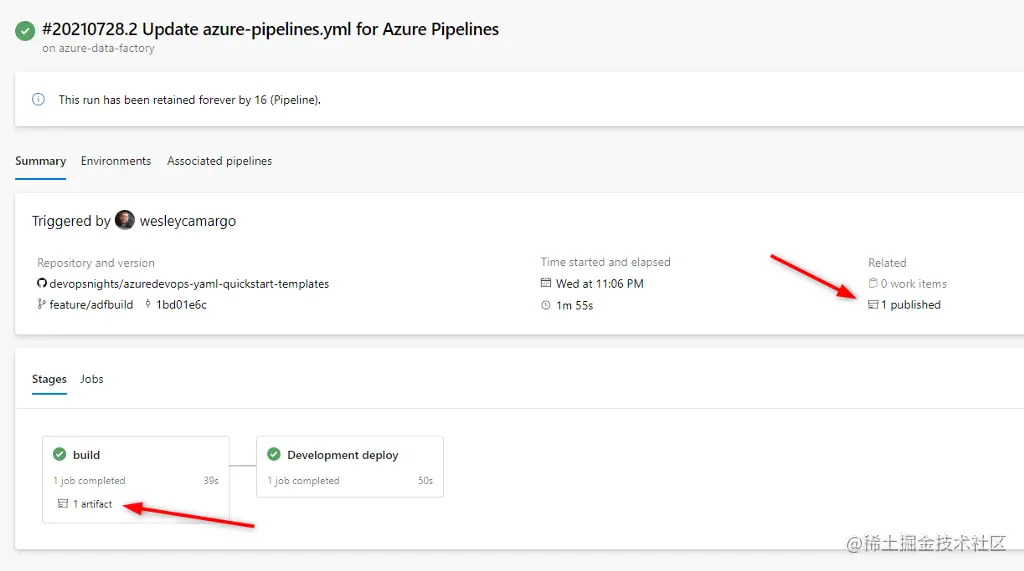The image size is (1024, 571).
Task: Open the Environments tab
Action: pyautogui.click(x=116, y=161)
